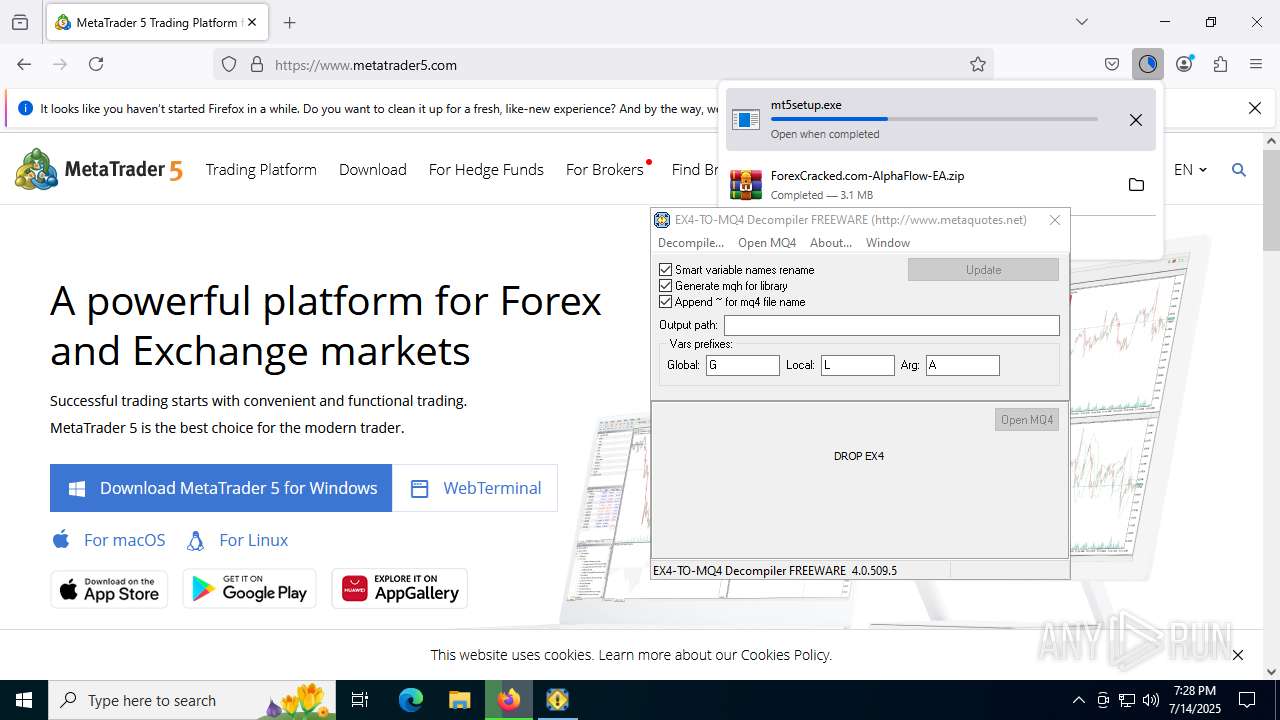
Task: Show ForexCracked zip in folder
Action: tap(1136, 184)
